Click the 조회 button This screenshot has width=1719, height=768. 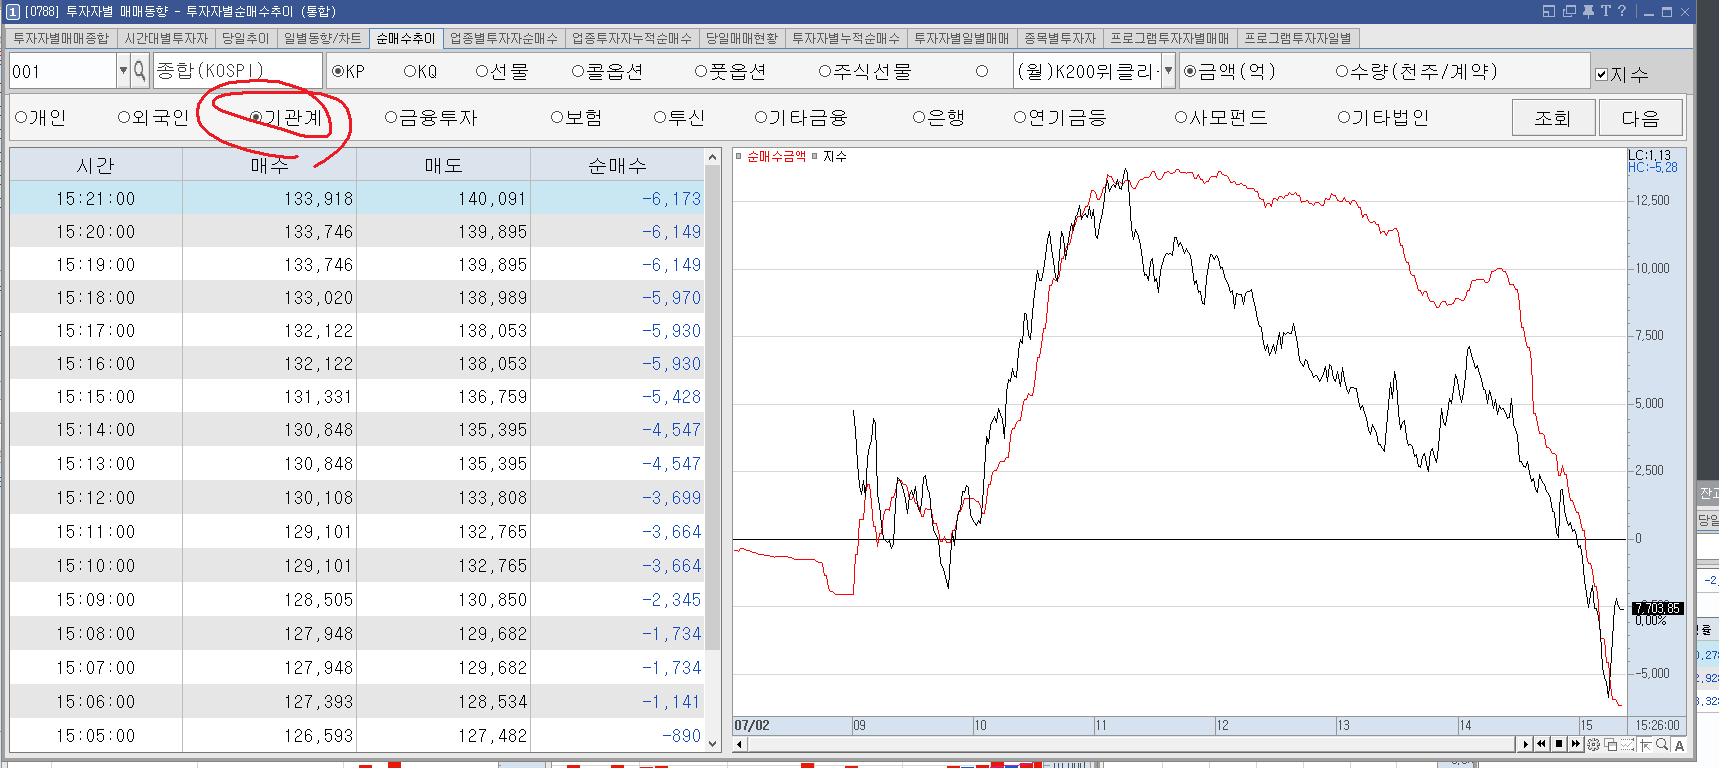point(1553,118)
